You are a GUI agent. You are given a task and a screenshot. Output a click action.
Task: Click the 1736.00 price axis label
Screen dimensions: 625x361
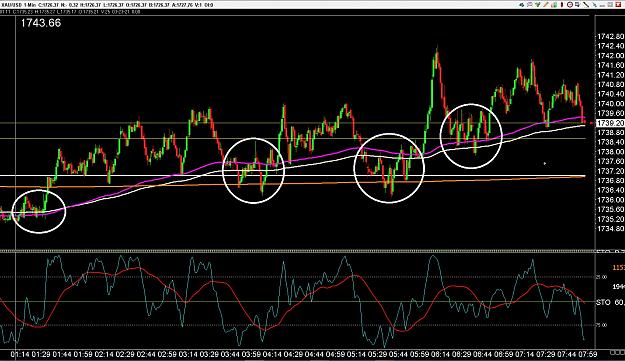[610, 200]
